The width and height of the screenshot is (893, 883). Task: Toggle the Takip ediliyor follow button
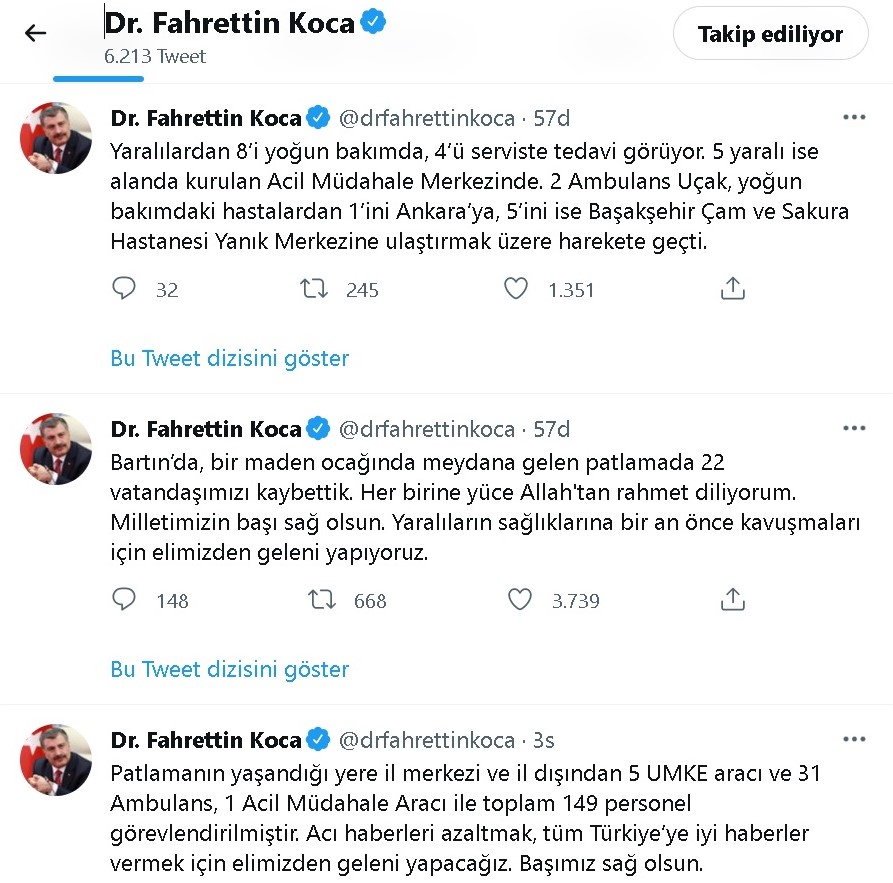click(x=770, y=35)
